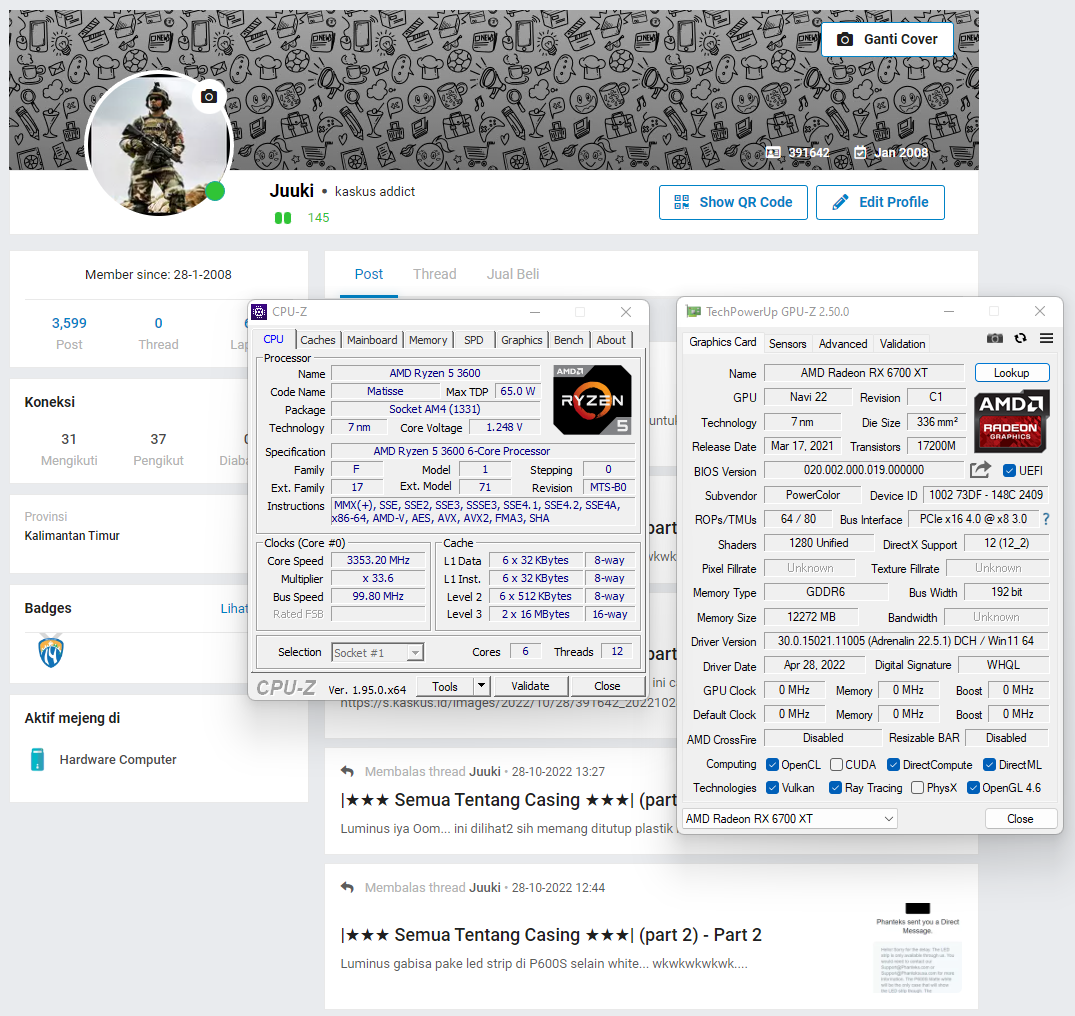
Task: Click the reputation bars icon next to 145
Action: point(282,218)
